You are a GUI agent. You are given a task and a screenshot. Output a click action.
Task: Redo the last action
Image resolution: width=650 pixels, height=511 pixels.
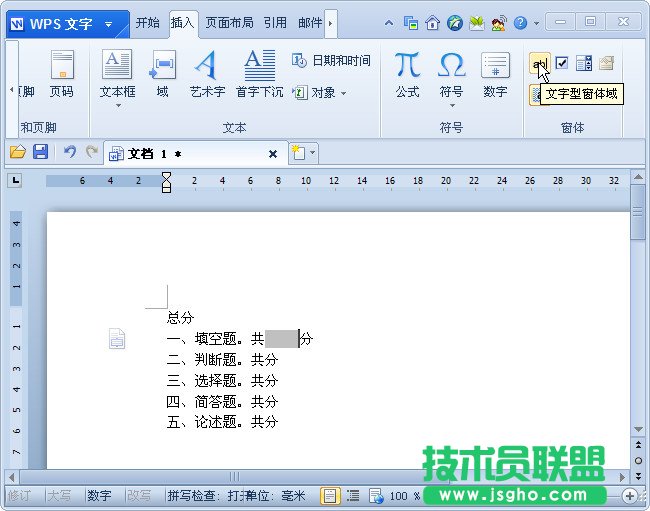click(x=92, y=152)
